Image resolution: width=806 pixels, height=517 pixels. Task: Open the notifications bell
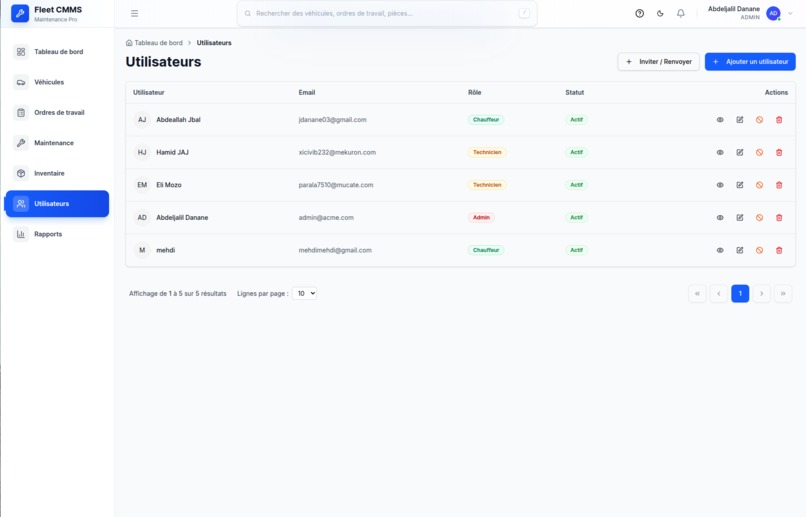coord(681,13)
